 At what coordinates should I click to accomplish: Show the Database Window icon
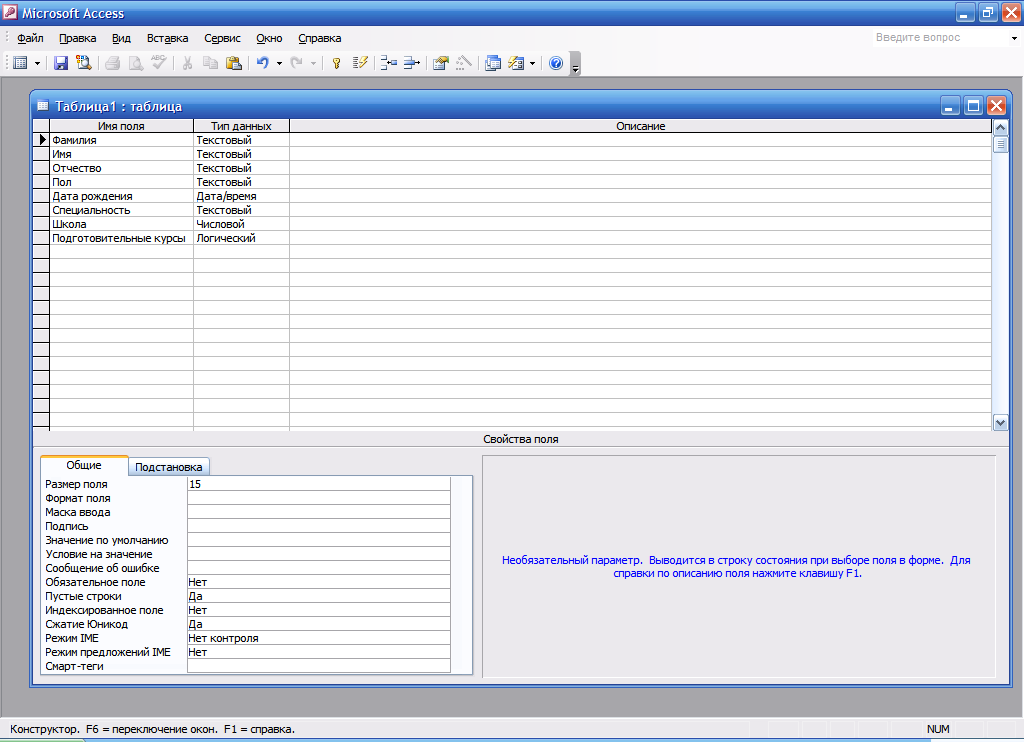(x=493, y=63)
